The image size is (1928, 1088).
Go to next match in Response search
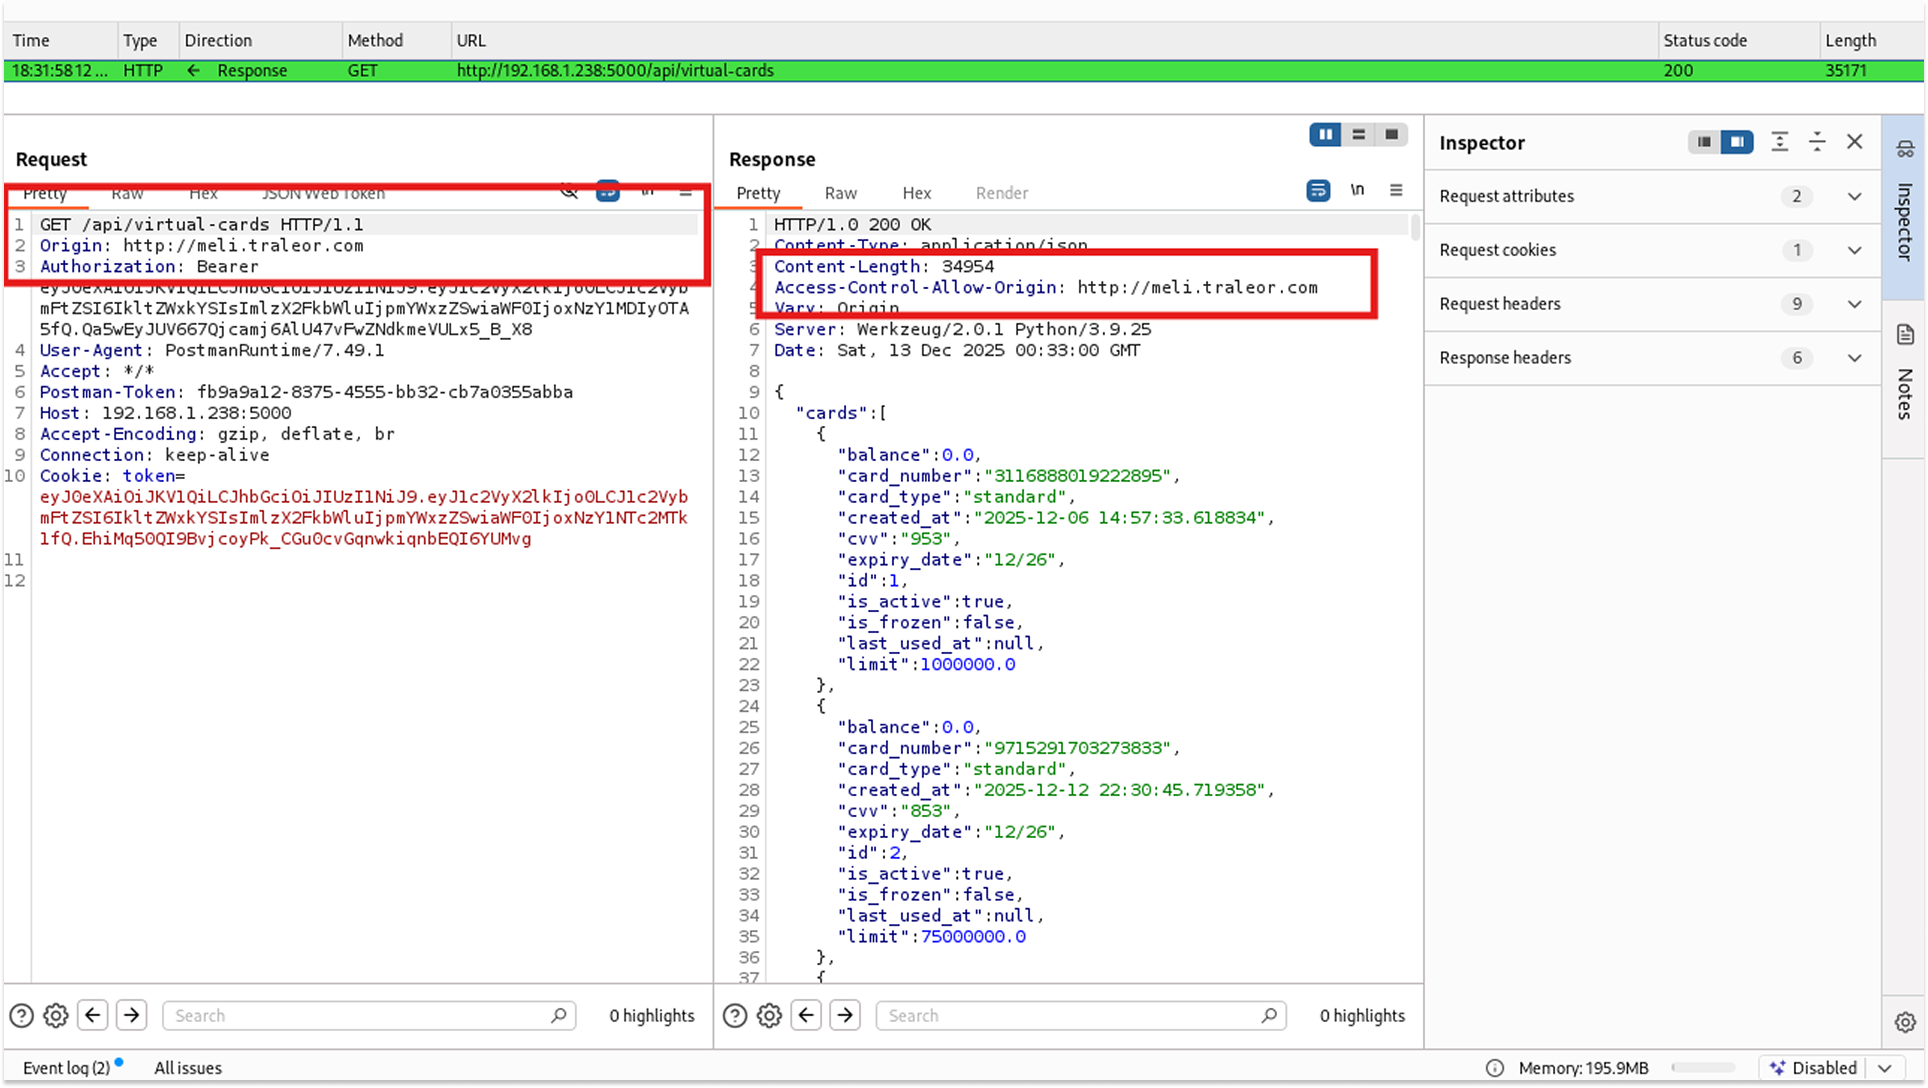pos(845,1016)
